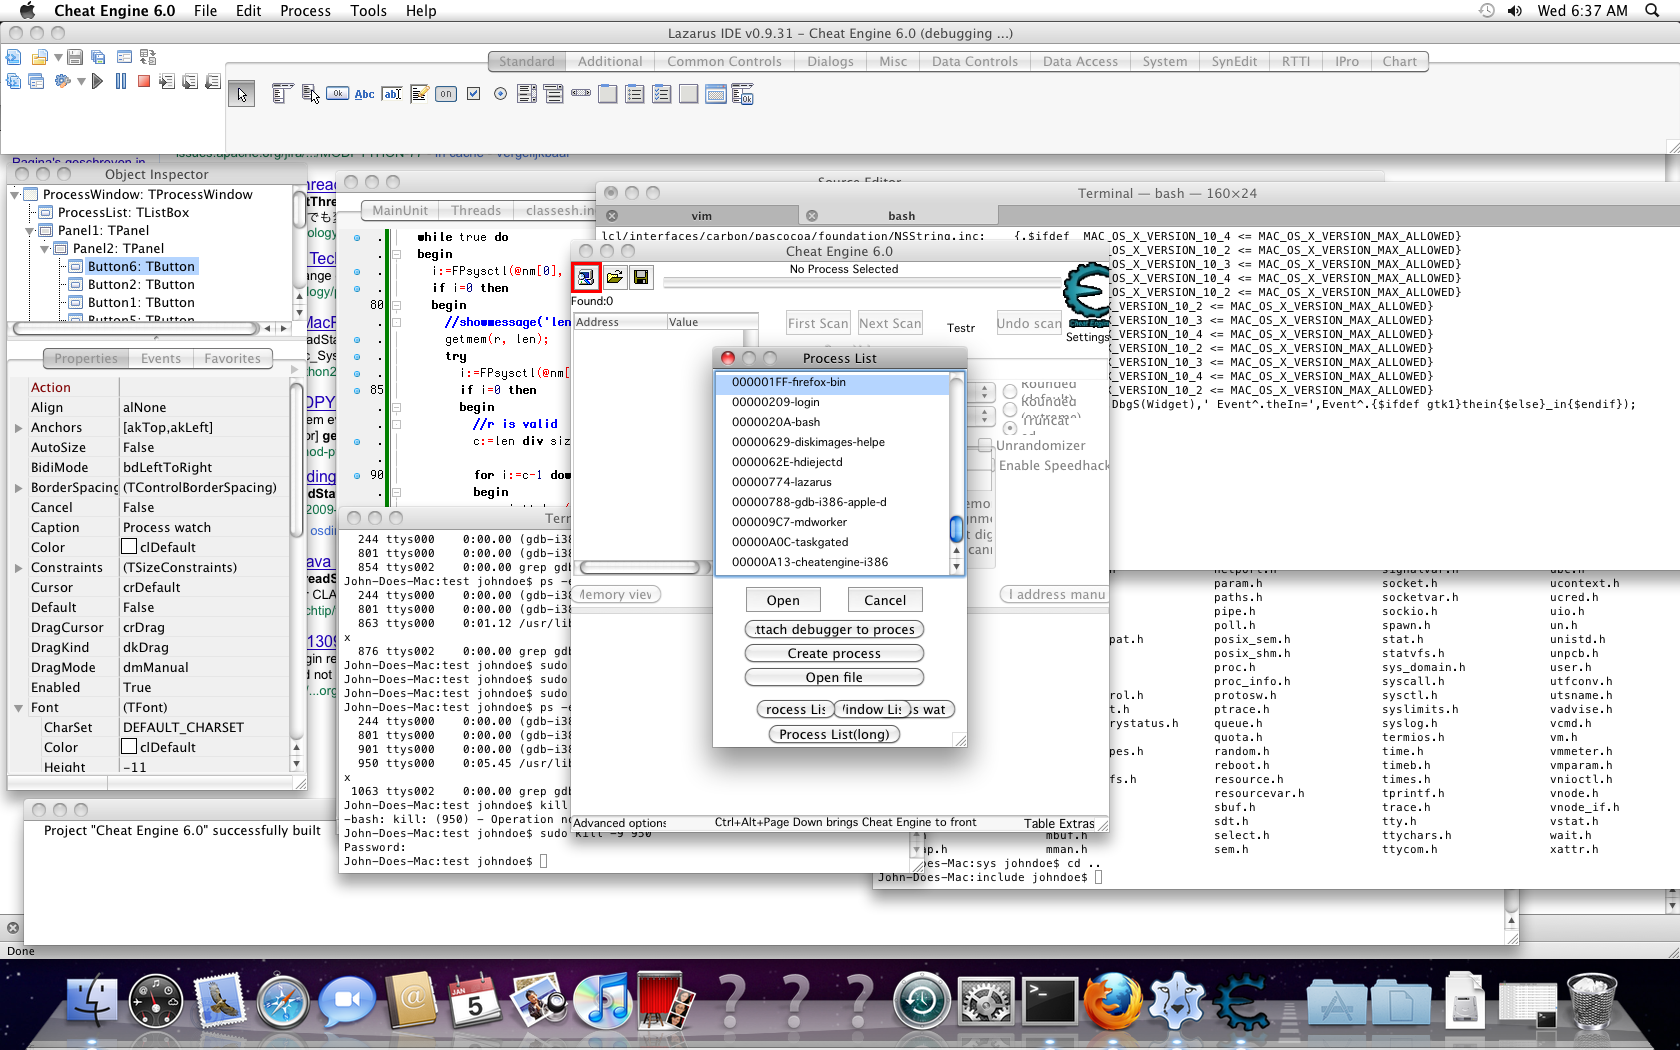Viewport: 1680px width, 1050px height.
Task: Collapse the Panel2: TPanel tree node
Action: pos(45,249)
